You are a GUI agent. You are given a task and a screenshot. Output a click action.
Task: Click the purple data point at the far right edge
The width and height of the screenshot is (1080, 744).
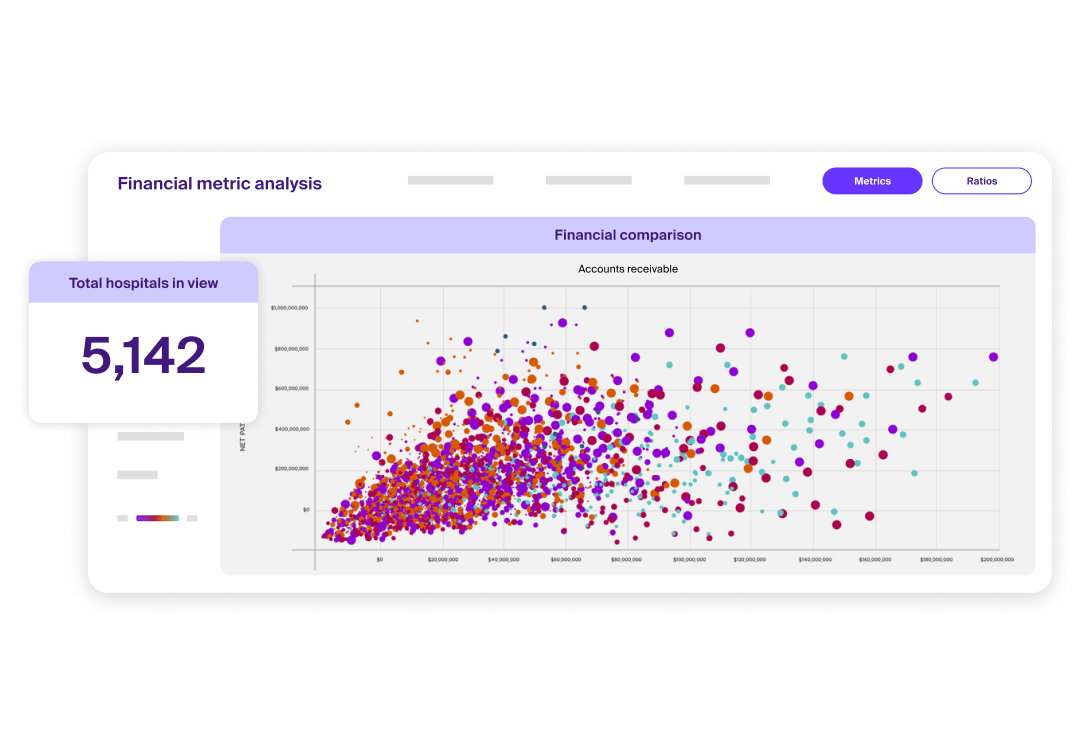tap(993, 357)
